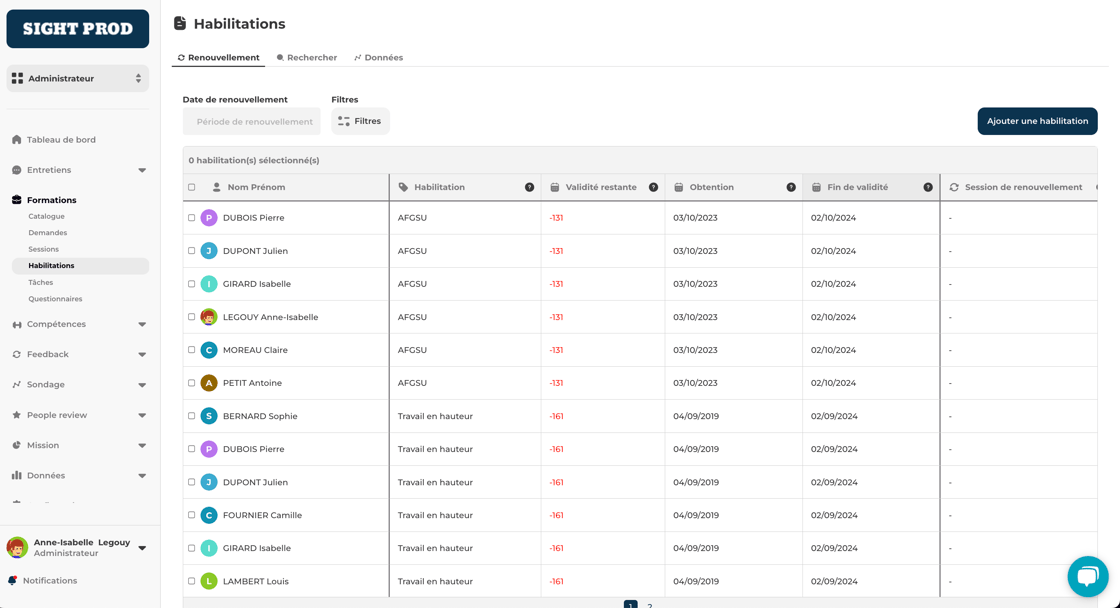Screen dimensions: 1120x608
Task: Open Tableau de bord home icon
Action: (17, 140)
